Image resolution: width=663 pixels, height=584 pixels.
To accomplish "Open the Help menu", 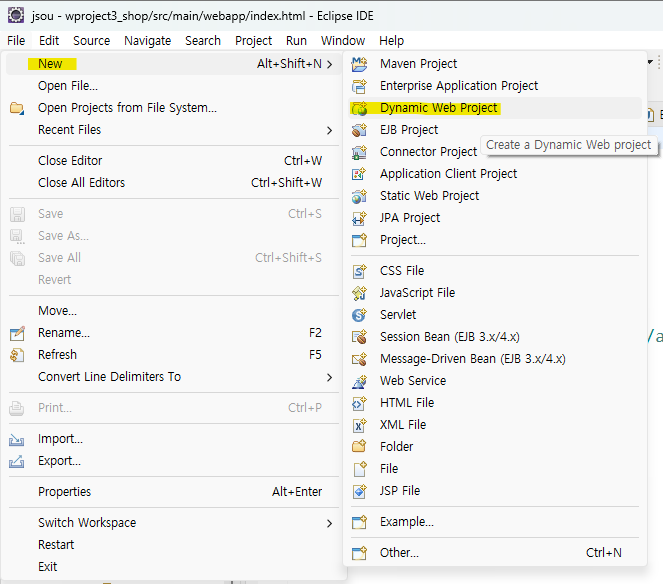I will pyautogui.click(x=392, y=41).
